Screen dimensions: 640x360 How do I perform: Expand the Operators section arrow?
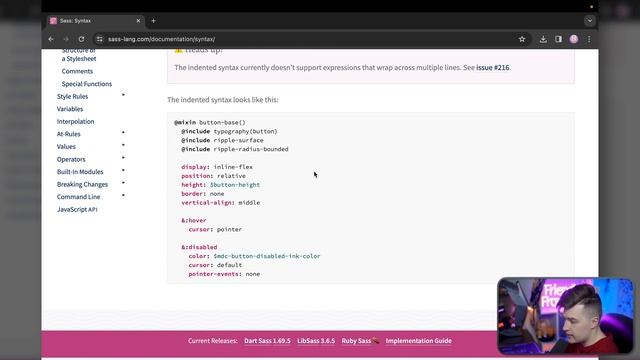pyautogui.click(x=123, y=158)
